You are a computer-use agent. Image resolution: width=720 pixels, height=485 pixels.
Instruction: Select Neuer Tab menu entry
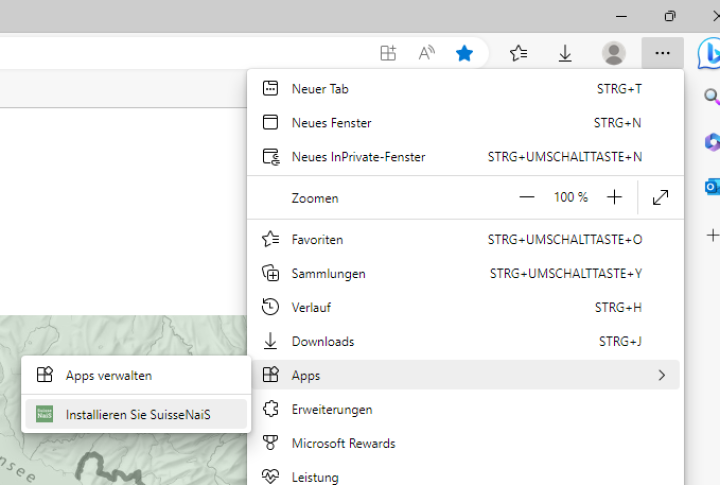click(x=320, y=89)
